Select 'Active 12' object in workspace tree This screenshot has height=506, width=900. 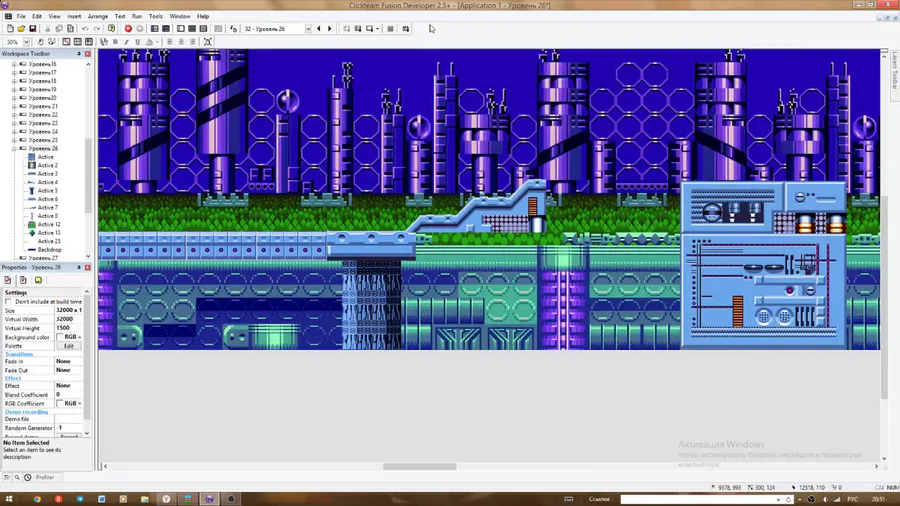pyautogui.click(x=49, y=224)
